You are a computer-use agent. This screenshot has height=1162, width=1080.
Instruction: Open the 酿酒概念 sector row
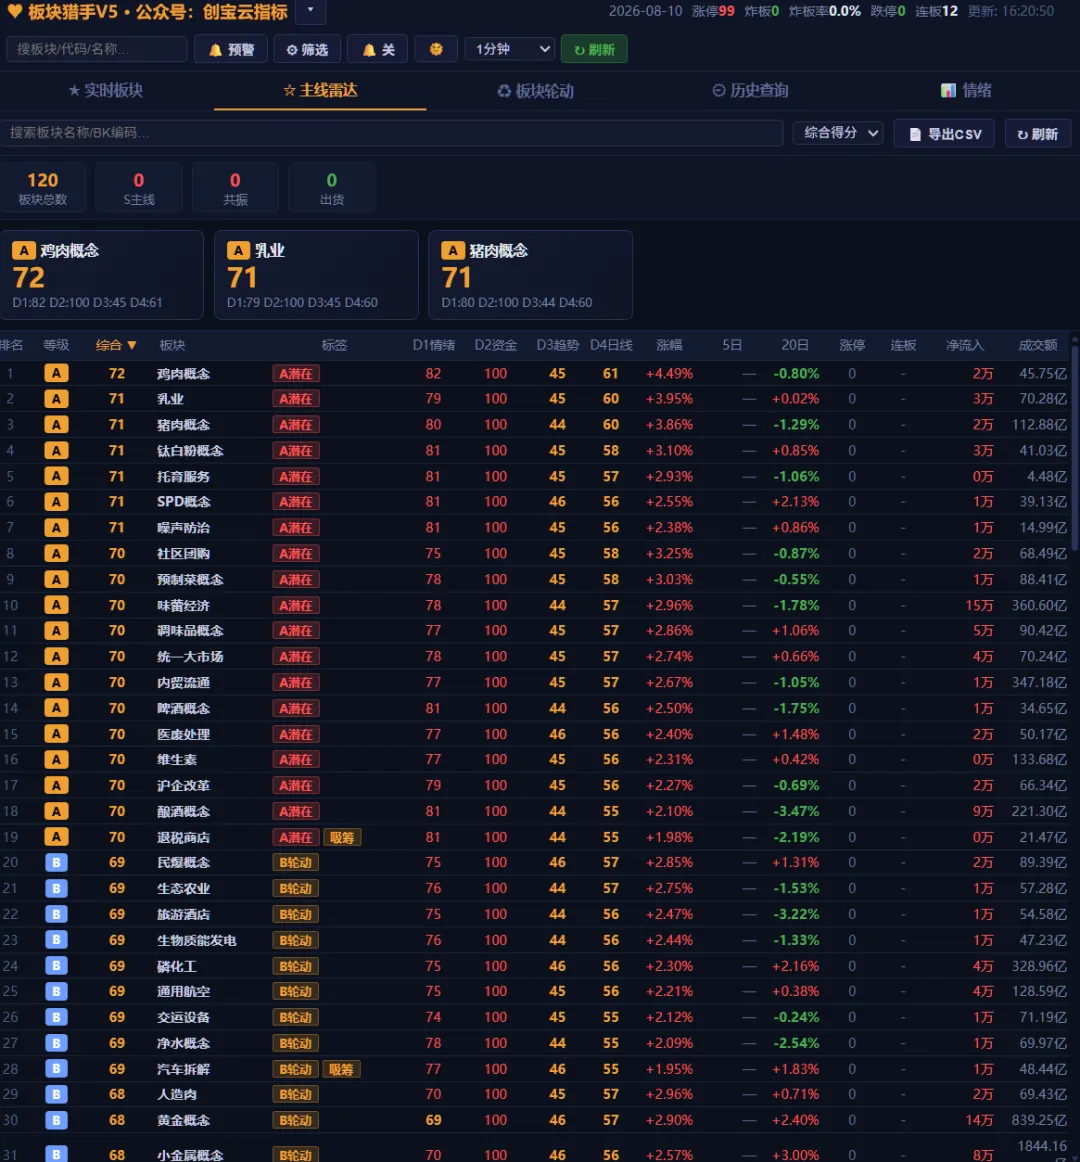[535, 811]
